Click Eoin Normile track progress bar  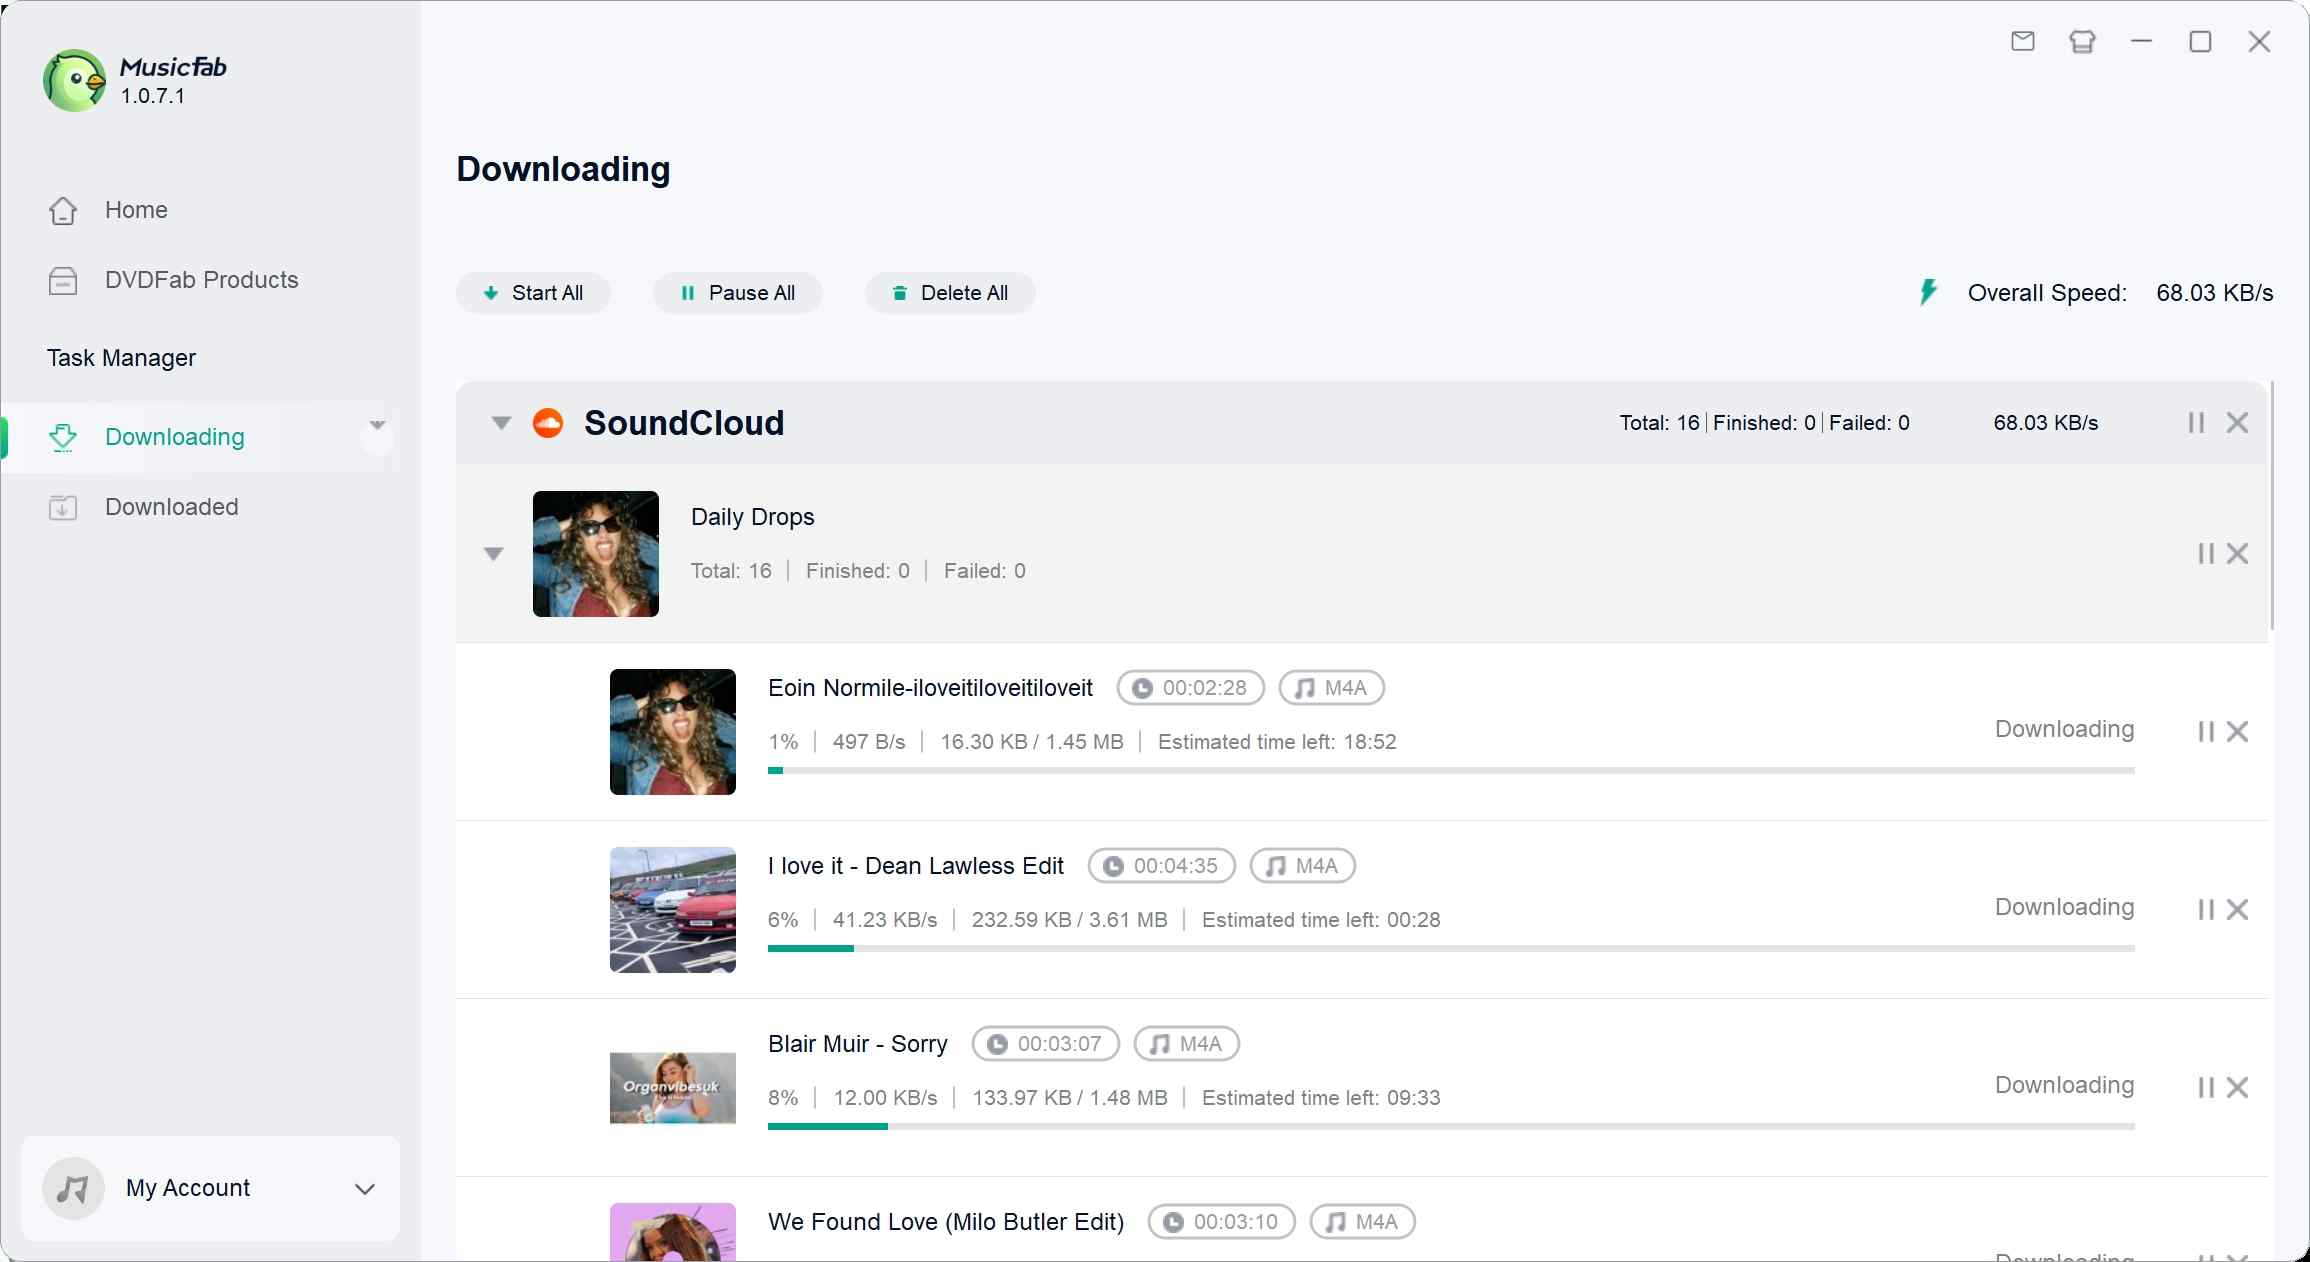click(1451, 770)
